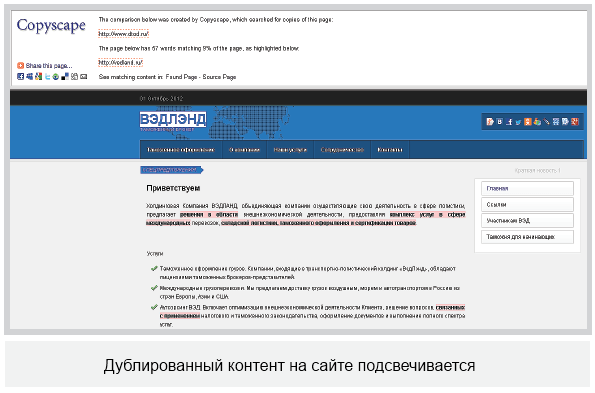This screenshot has width=595, height=393.
Task: Click Facebook icon in ВЭДЛЭНД header
Action: (509, 122)
